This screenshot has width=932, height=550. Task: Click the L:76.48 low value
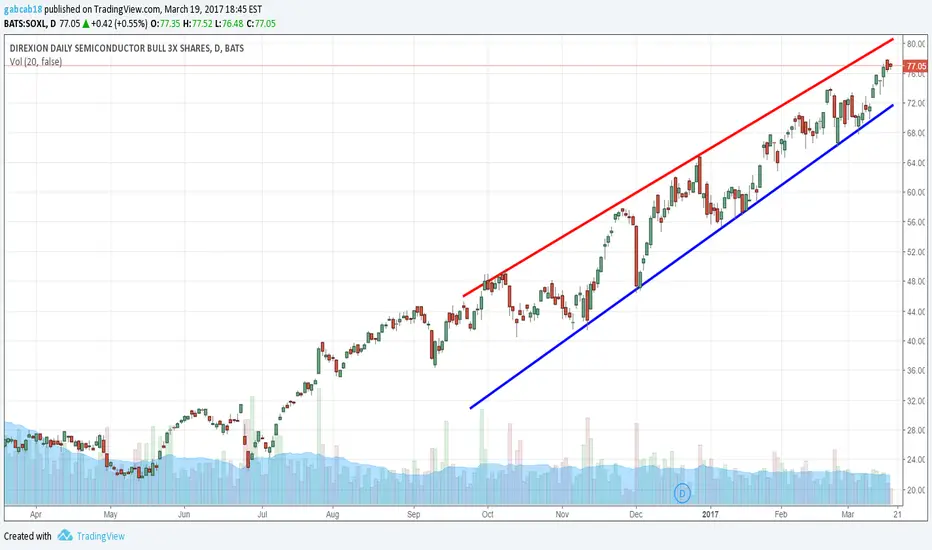pyautogui.click(x=229, y=24)
